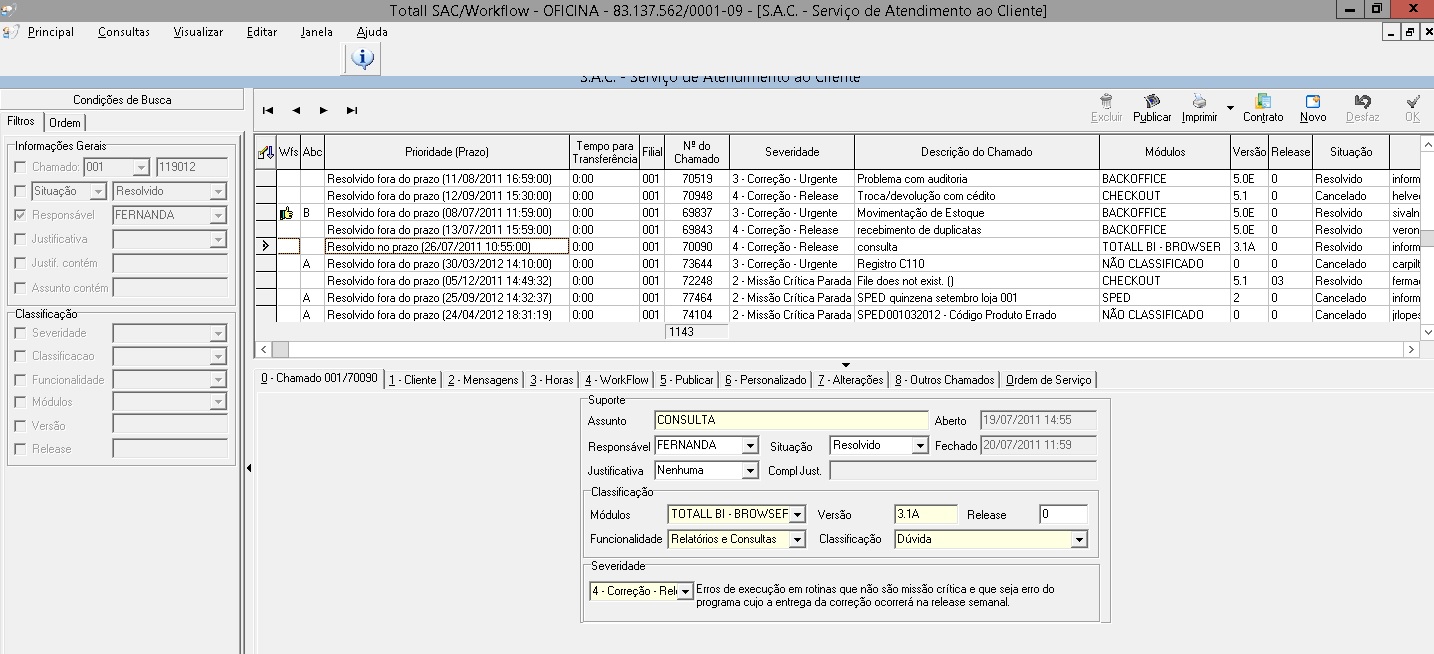Click the Severidade column header in the grid
The height and width of the screenshot is (654, 1434).
[x=792, y=152]
